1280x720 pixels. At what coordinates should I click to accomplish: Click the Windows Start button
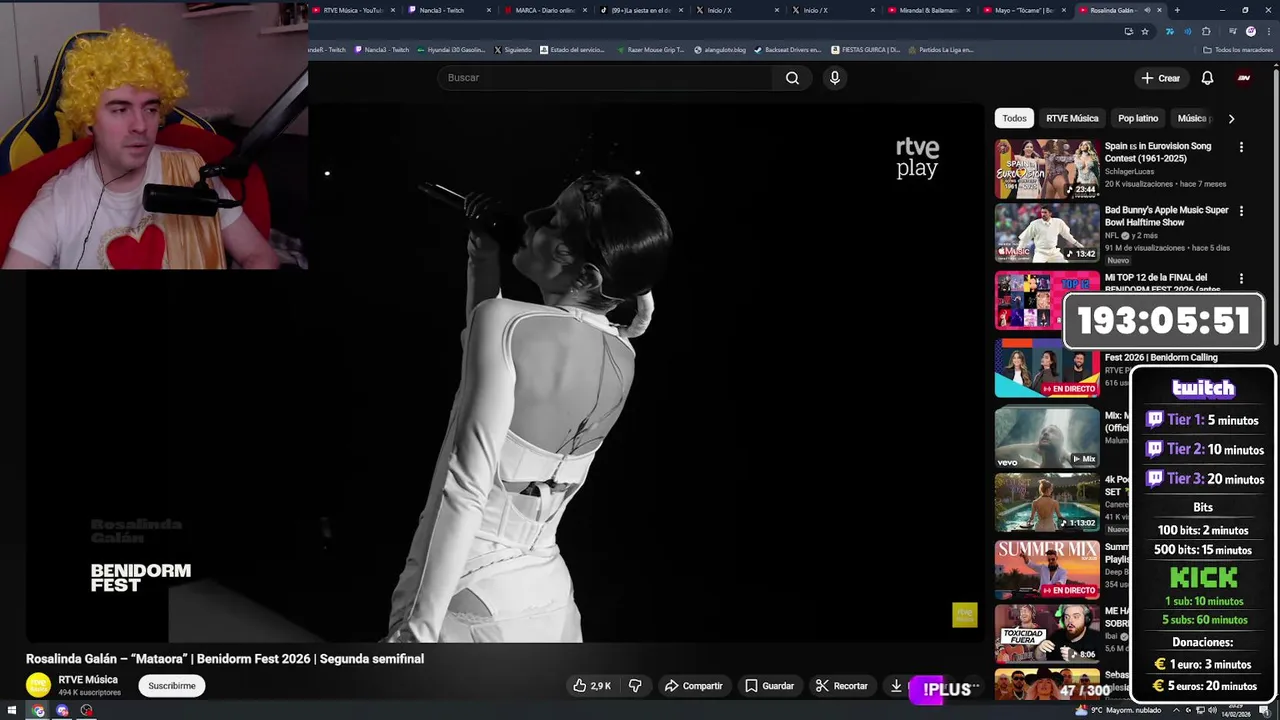[x=12, y=711]
